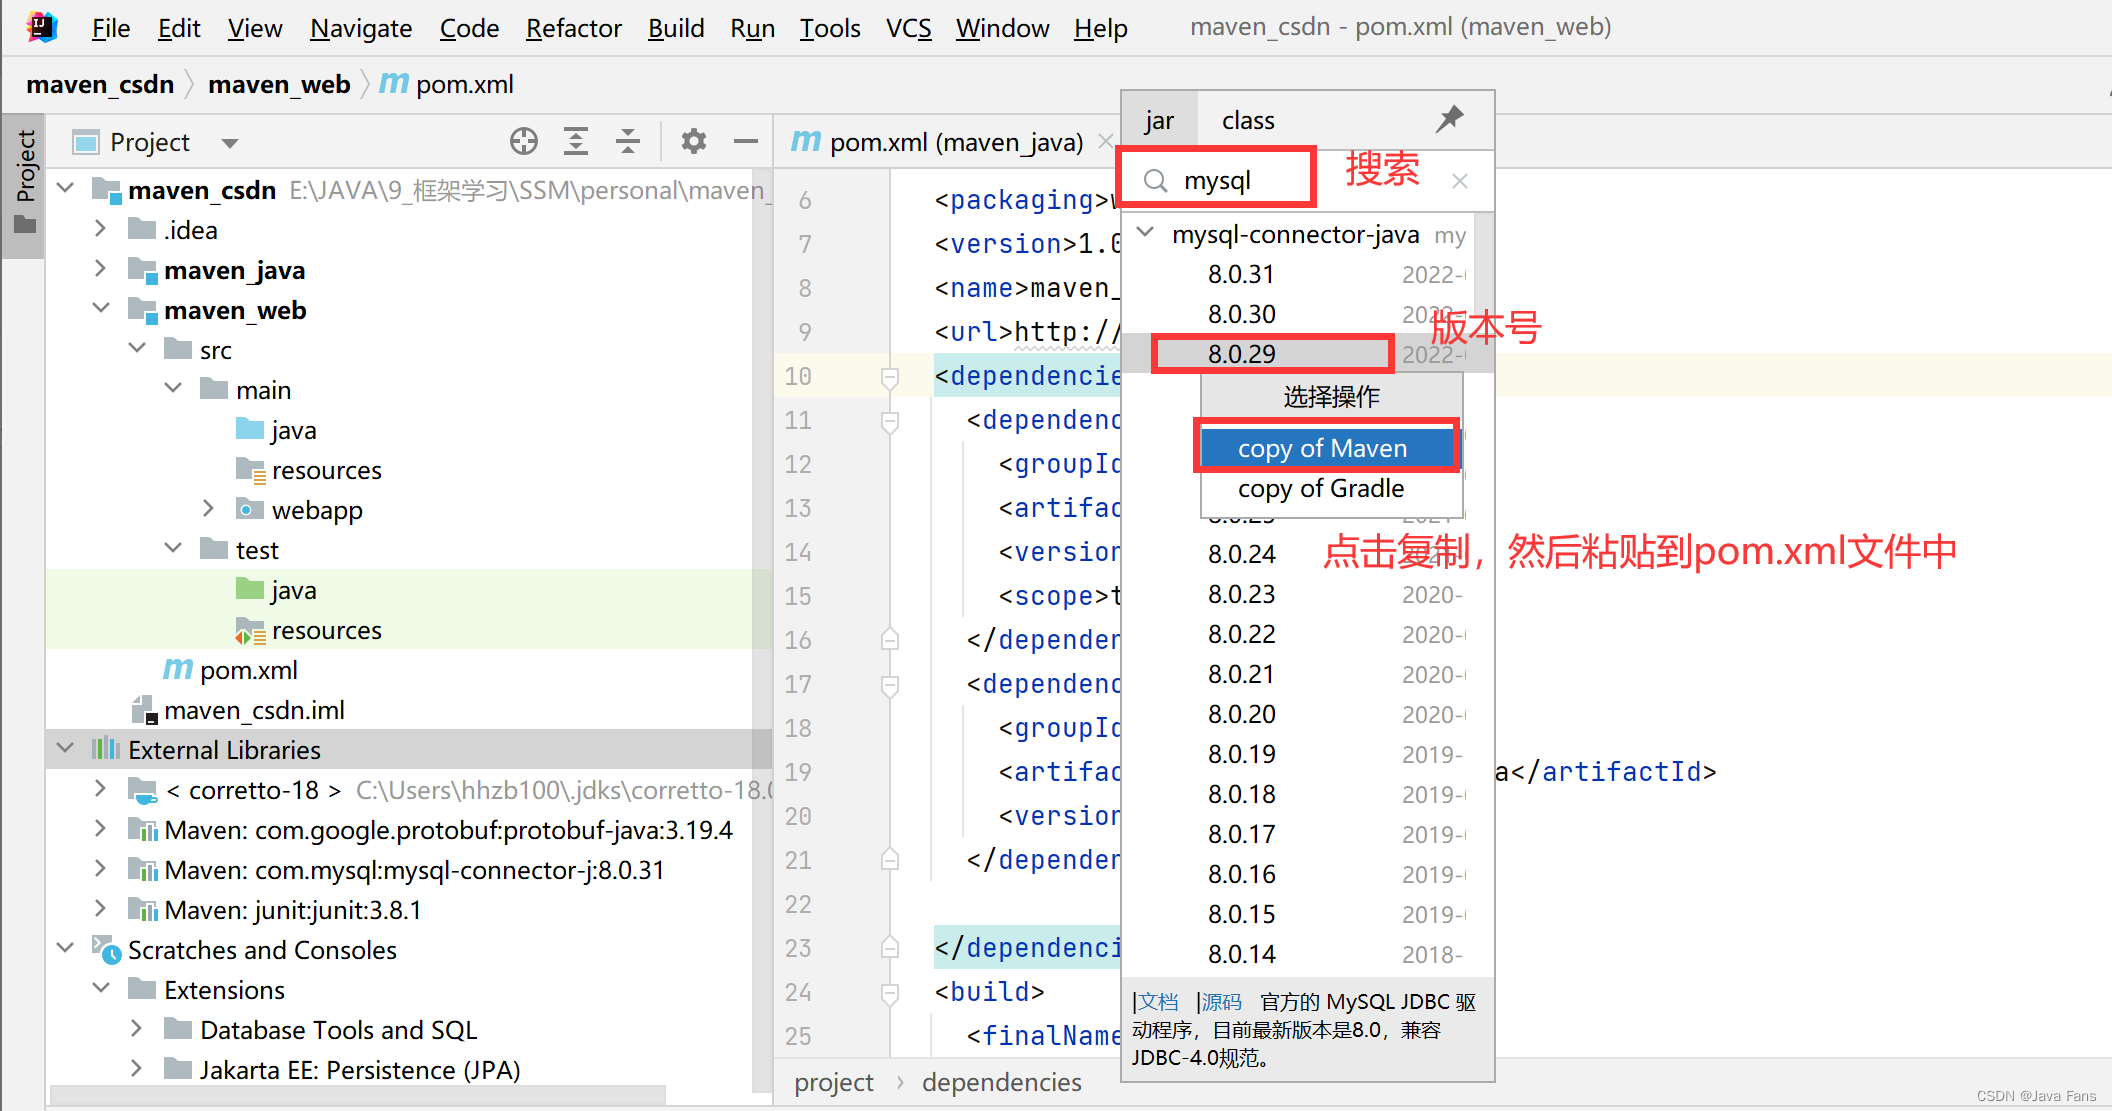
Task: Click maven_csdn in the breadcrumb
Action: point(100,84)
